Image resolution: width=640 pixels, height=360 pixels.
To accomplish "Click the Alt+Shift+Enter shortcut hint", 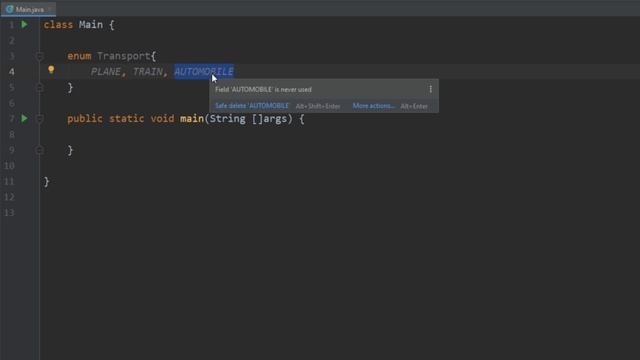I will [318, 106].
